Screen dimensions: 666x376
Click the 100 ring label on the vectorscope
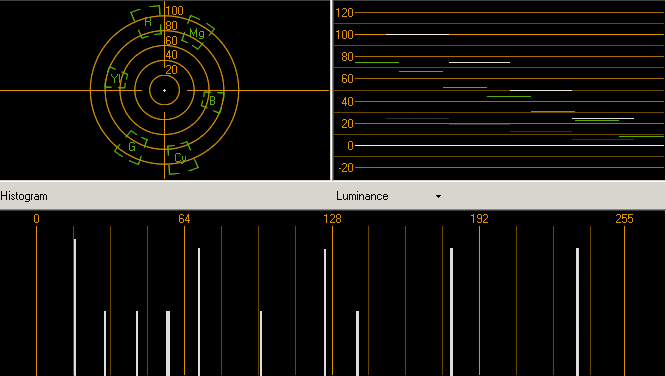pyautogui.click(x=175, y=11)
